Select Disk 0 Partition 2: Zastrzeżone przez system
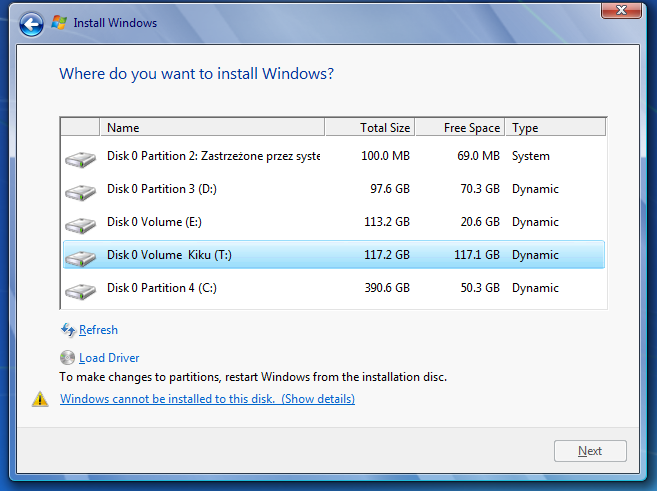657x491 pixels. (334, 156)
